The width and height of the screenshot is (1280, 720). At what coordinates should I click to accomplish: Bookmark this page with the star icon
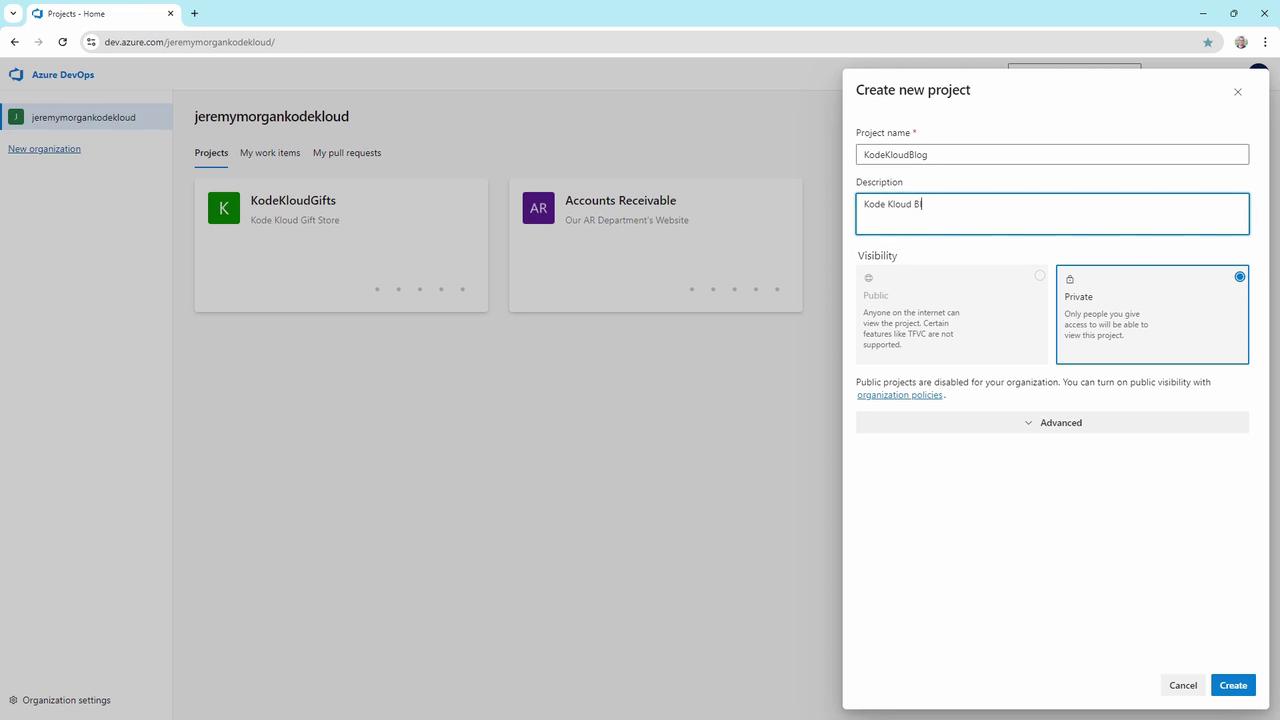[x=1208, y=42]
